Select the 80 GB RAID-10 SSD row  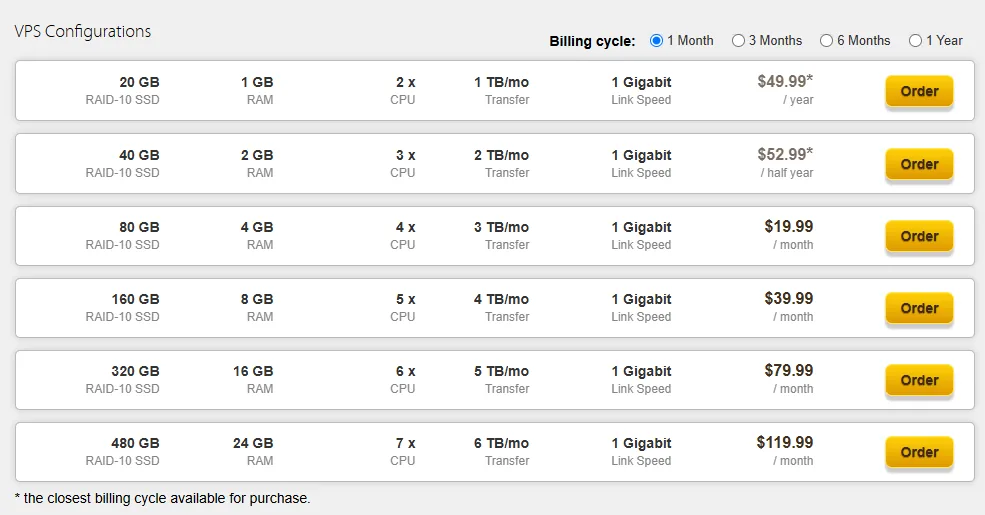495,236
